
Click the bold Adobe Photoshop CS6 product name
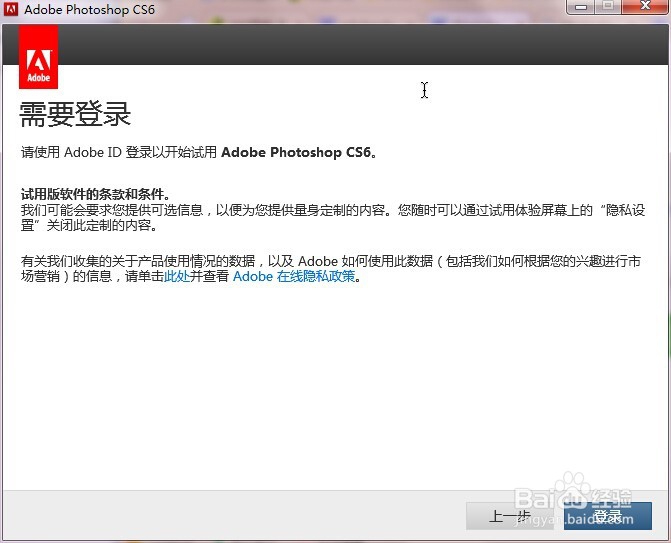click(x=296, y=152)
